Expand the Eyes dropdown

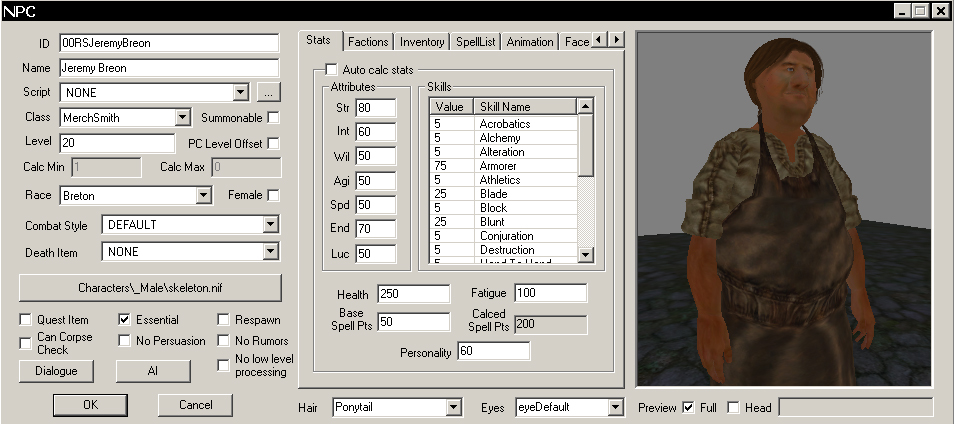coord(615,408)
